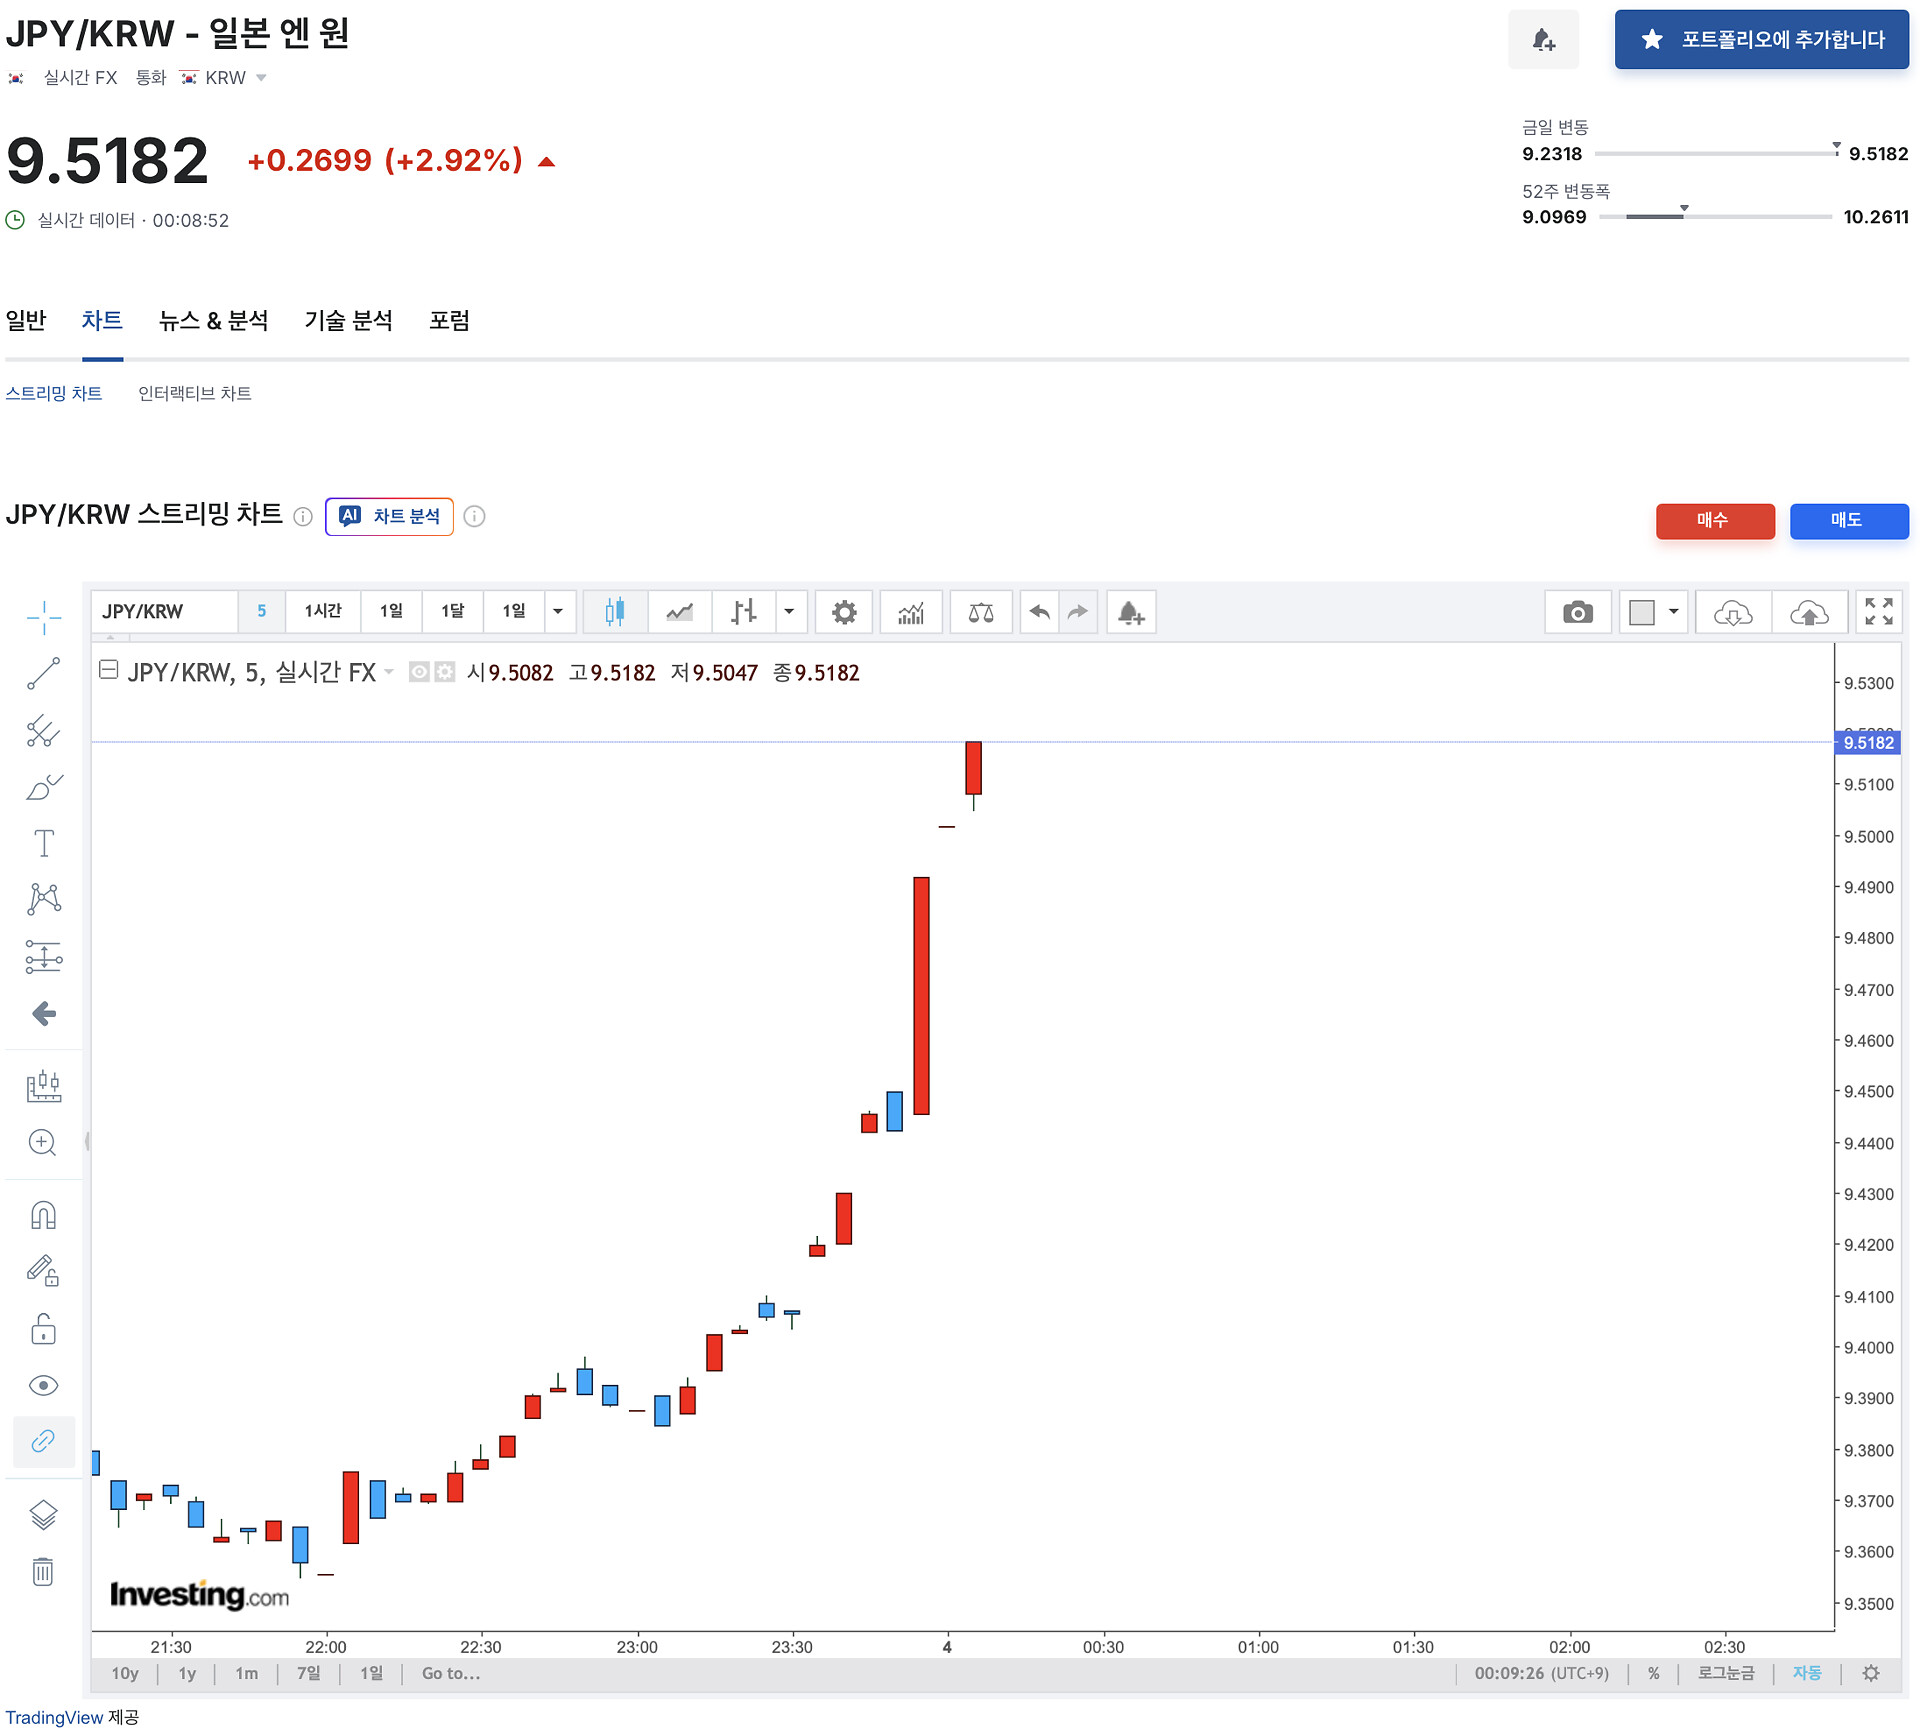
Task: Toggle magnet mode for drawings
Action: pyautogui.click(x=43, y=1215)
